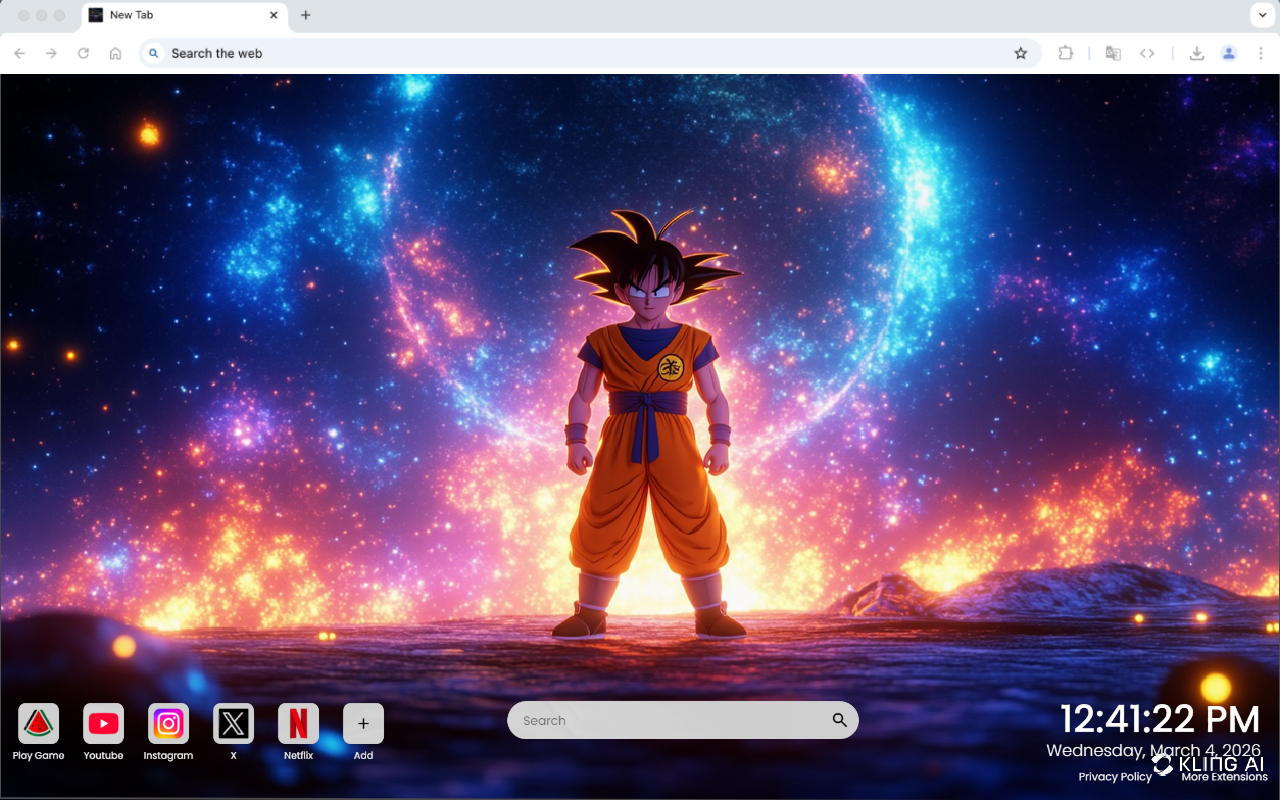
Task: Open the browser home page icon
Action: click(x=115, y=53)
